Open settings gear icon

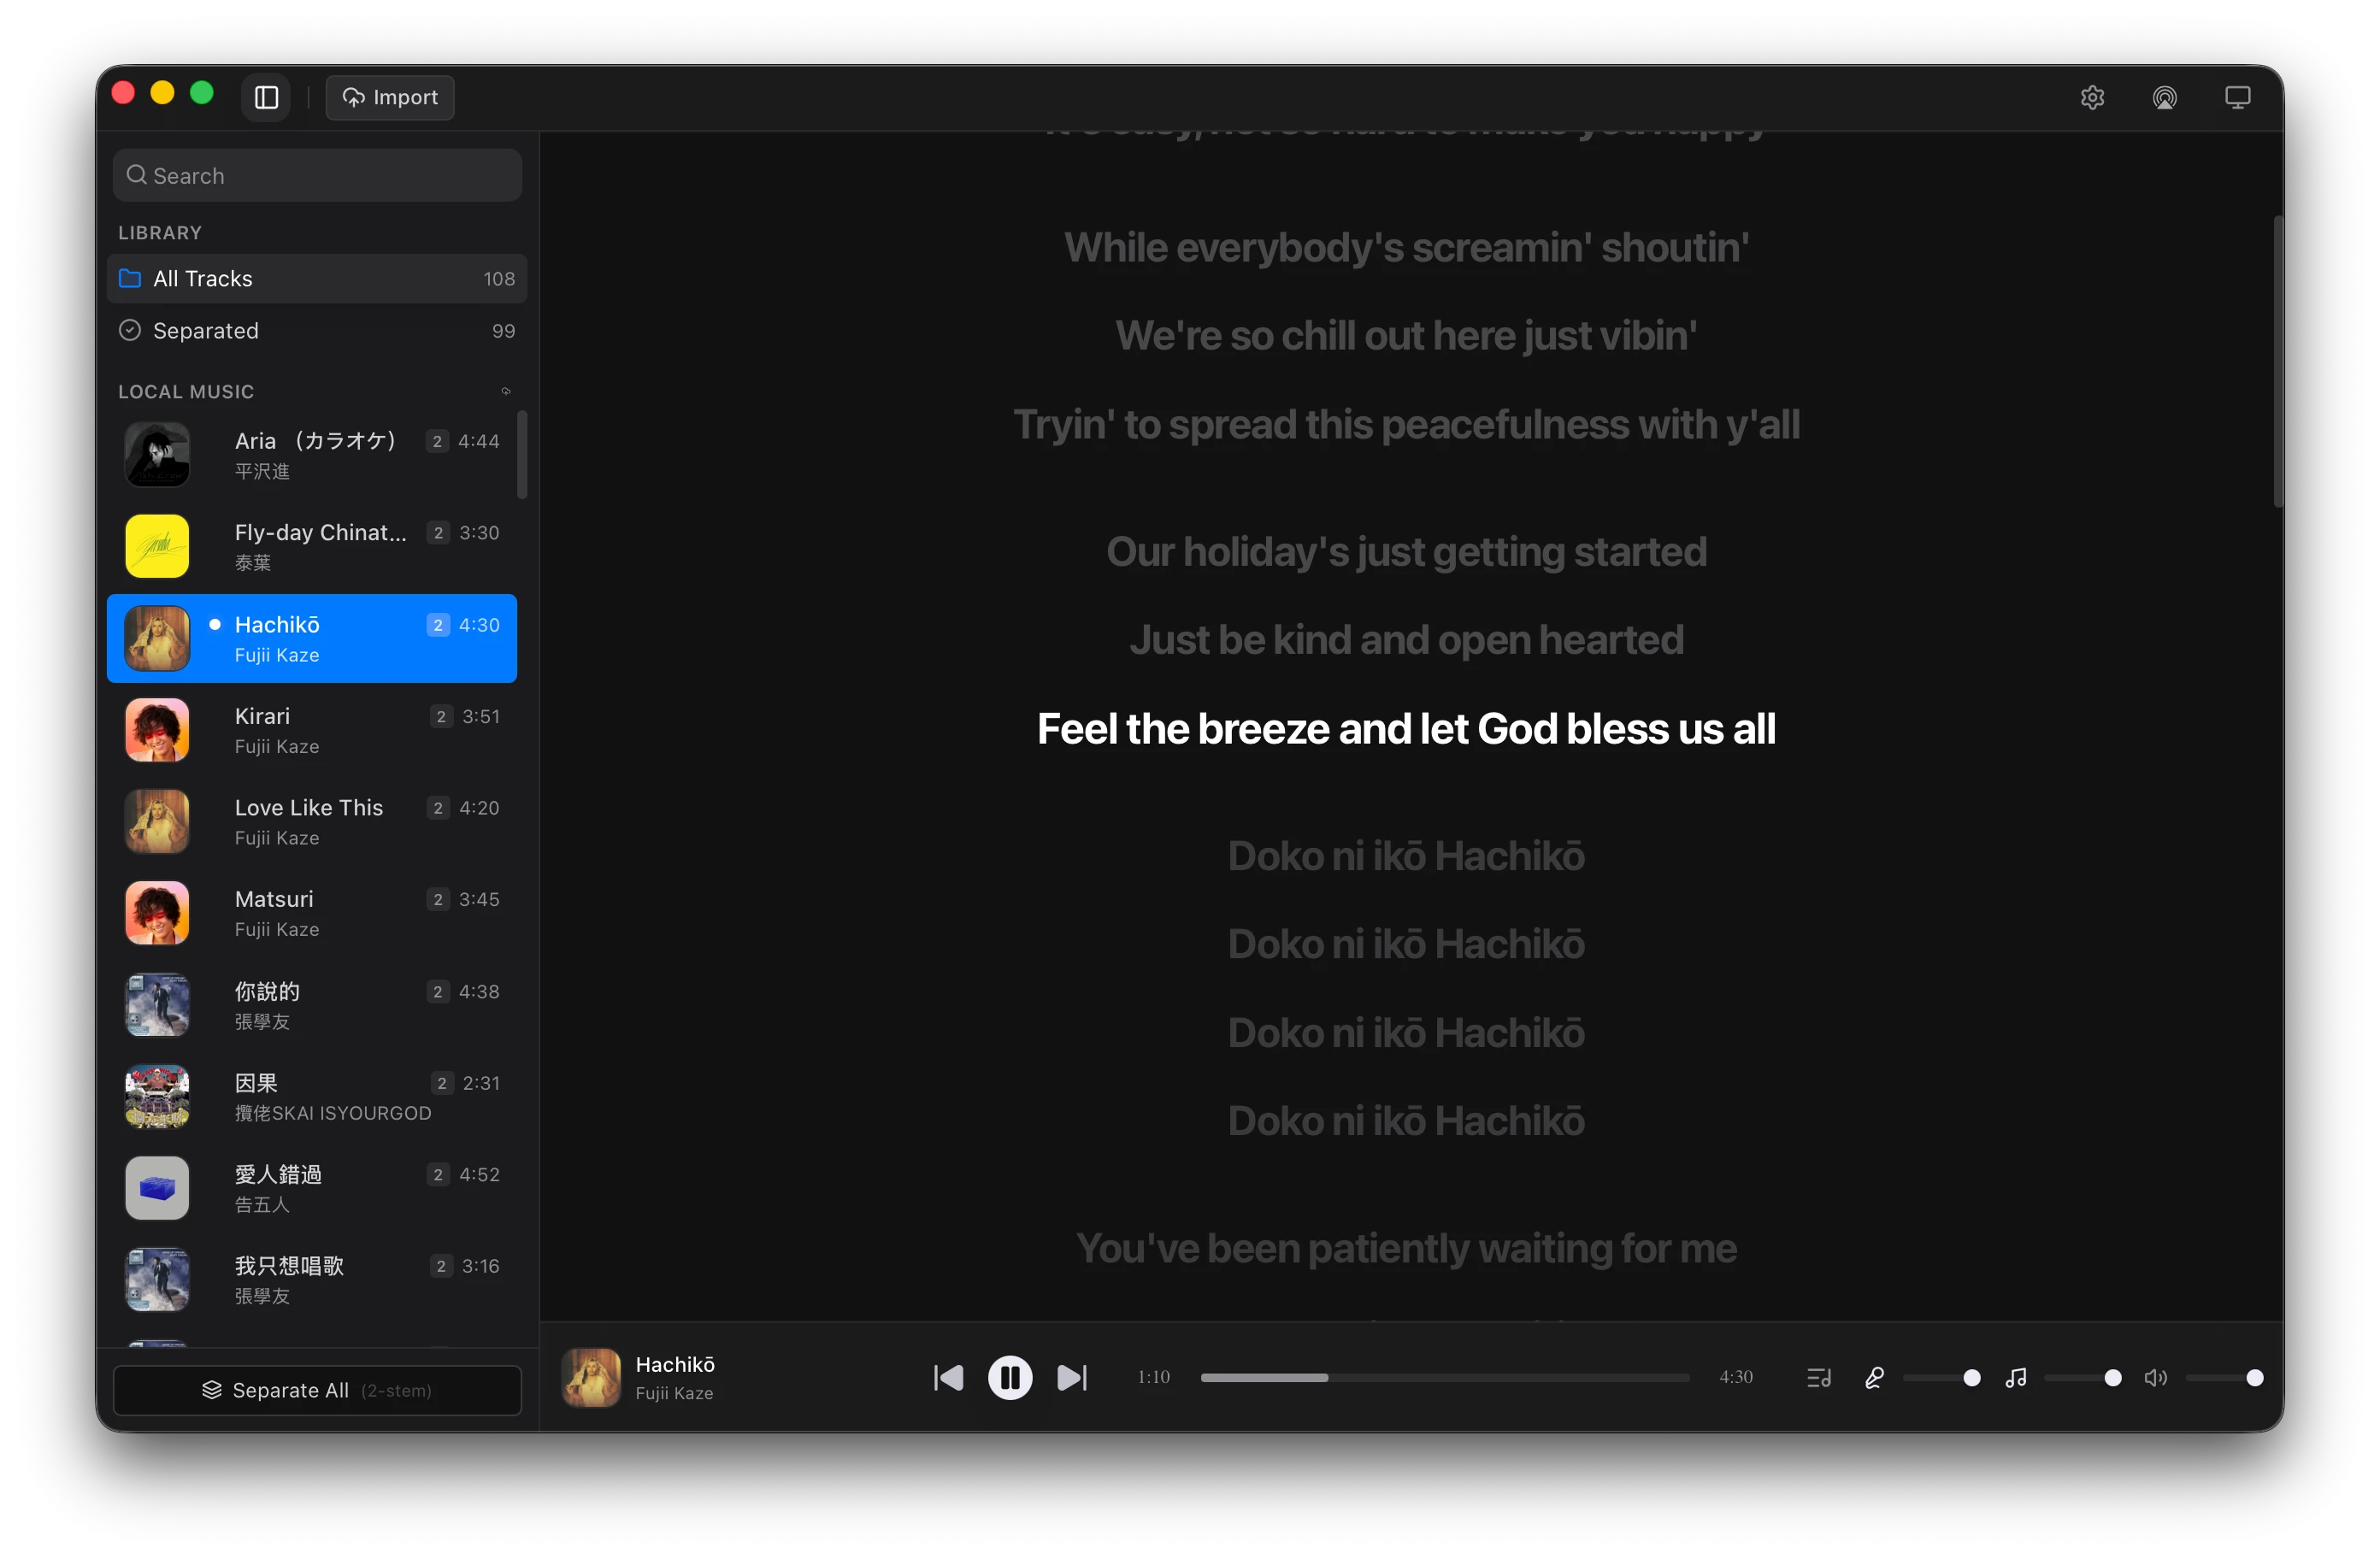2092,97
